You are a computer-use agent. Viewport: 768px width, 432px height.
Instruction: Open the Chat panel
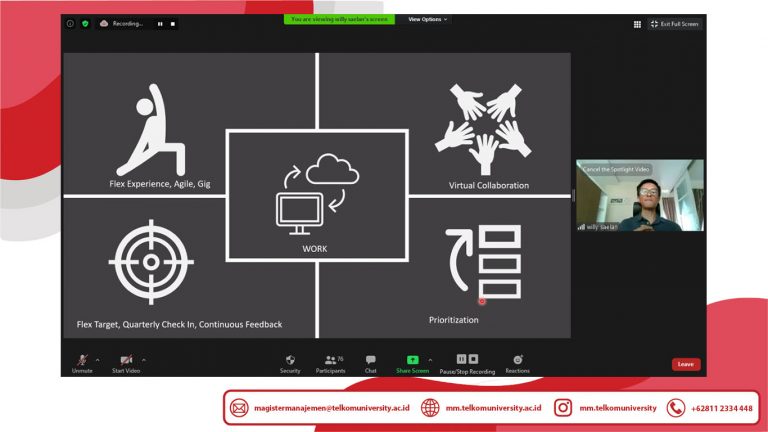pyautogui.click(x=370, y=361)
